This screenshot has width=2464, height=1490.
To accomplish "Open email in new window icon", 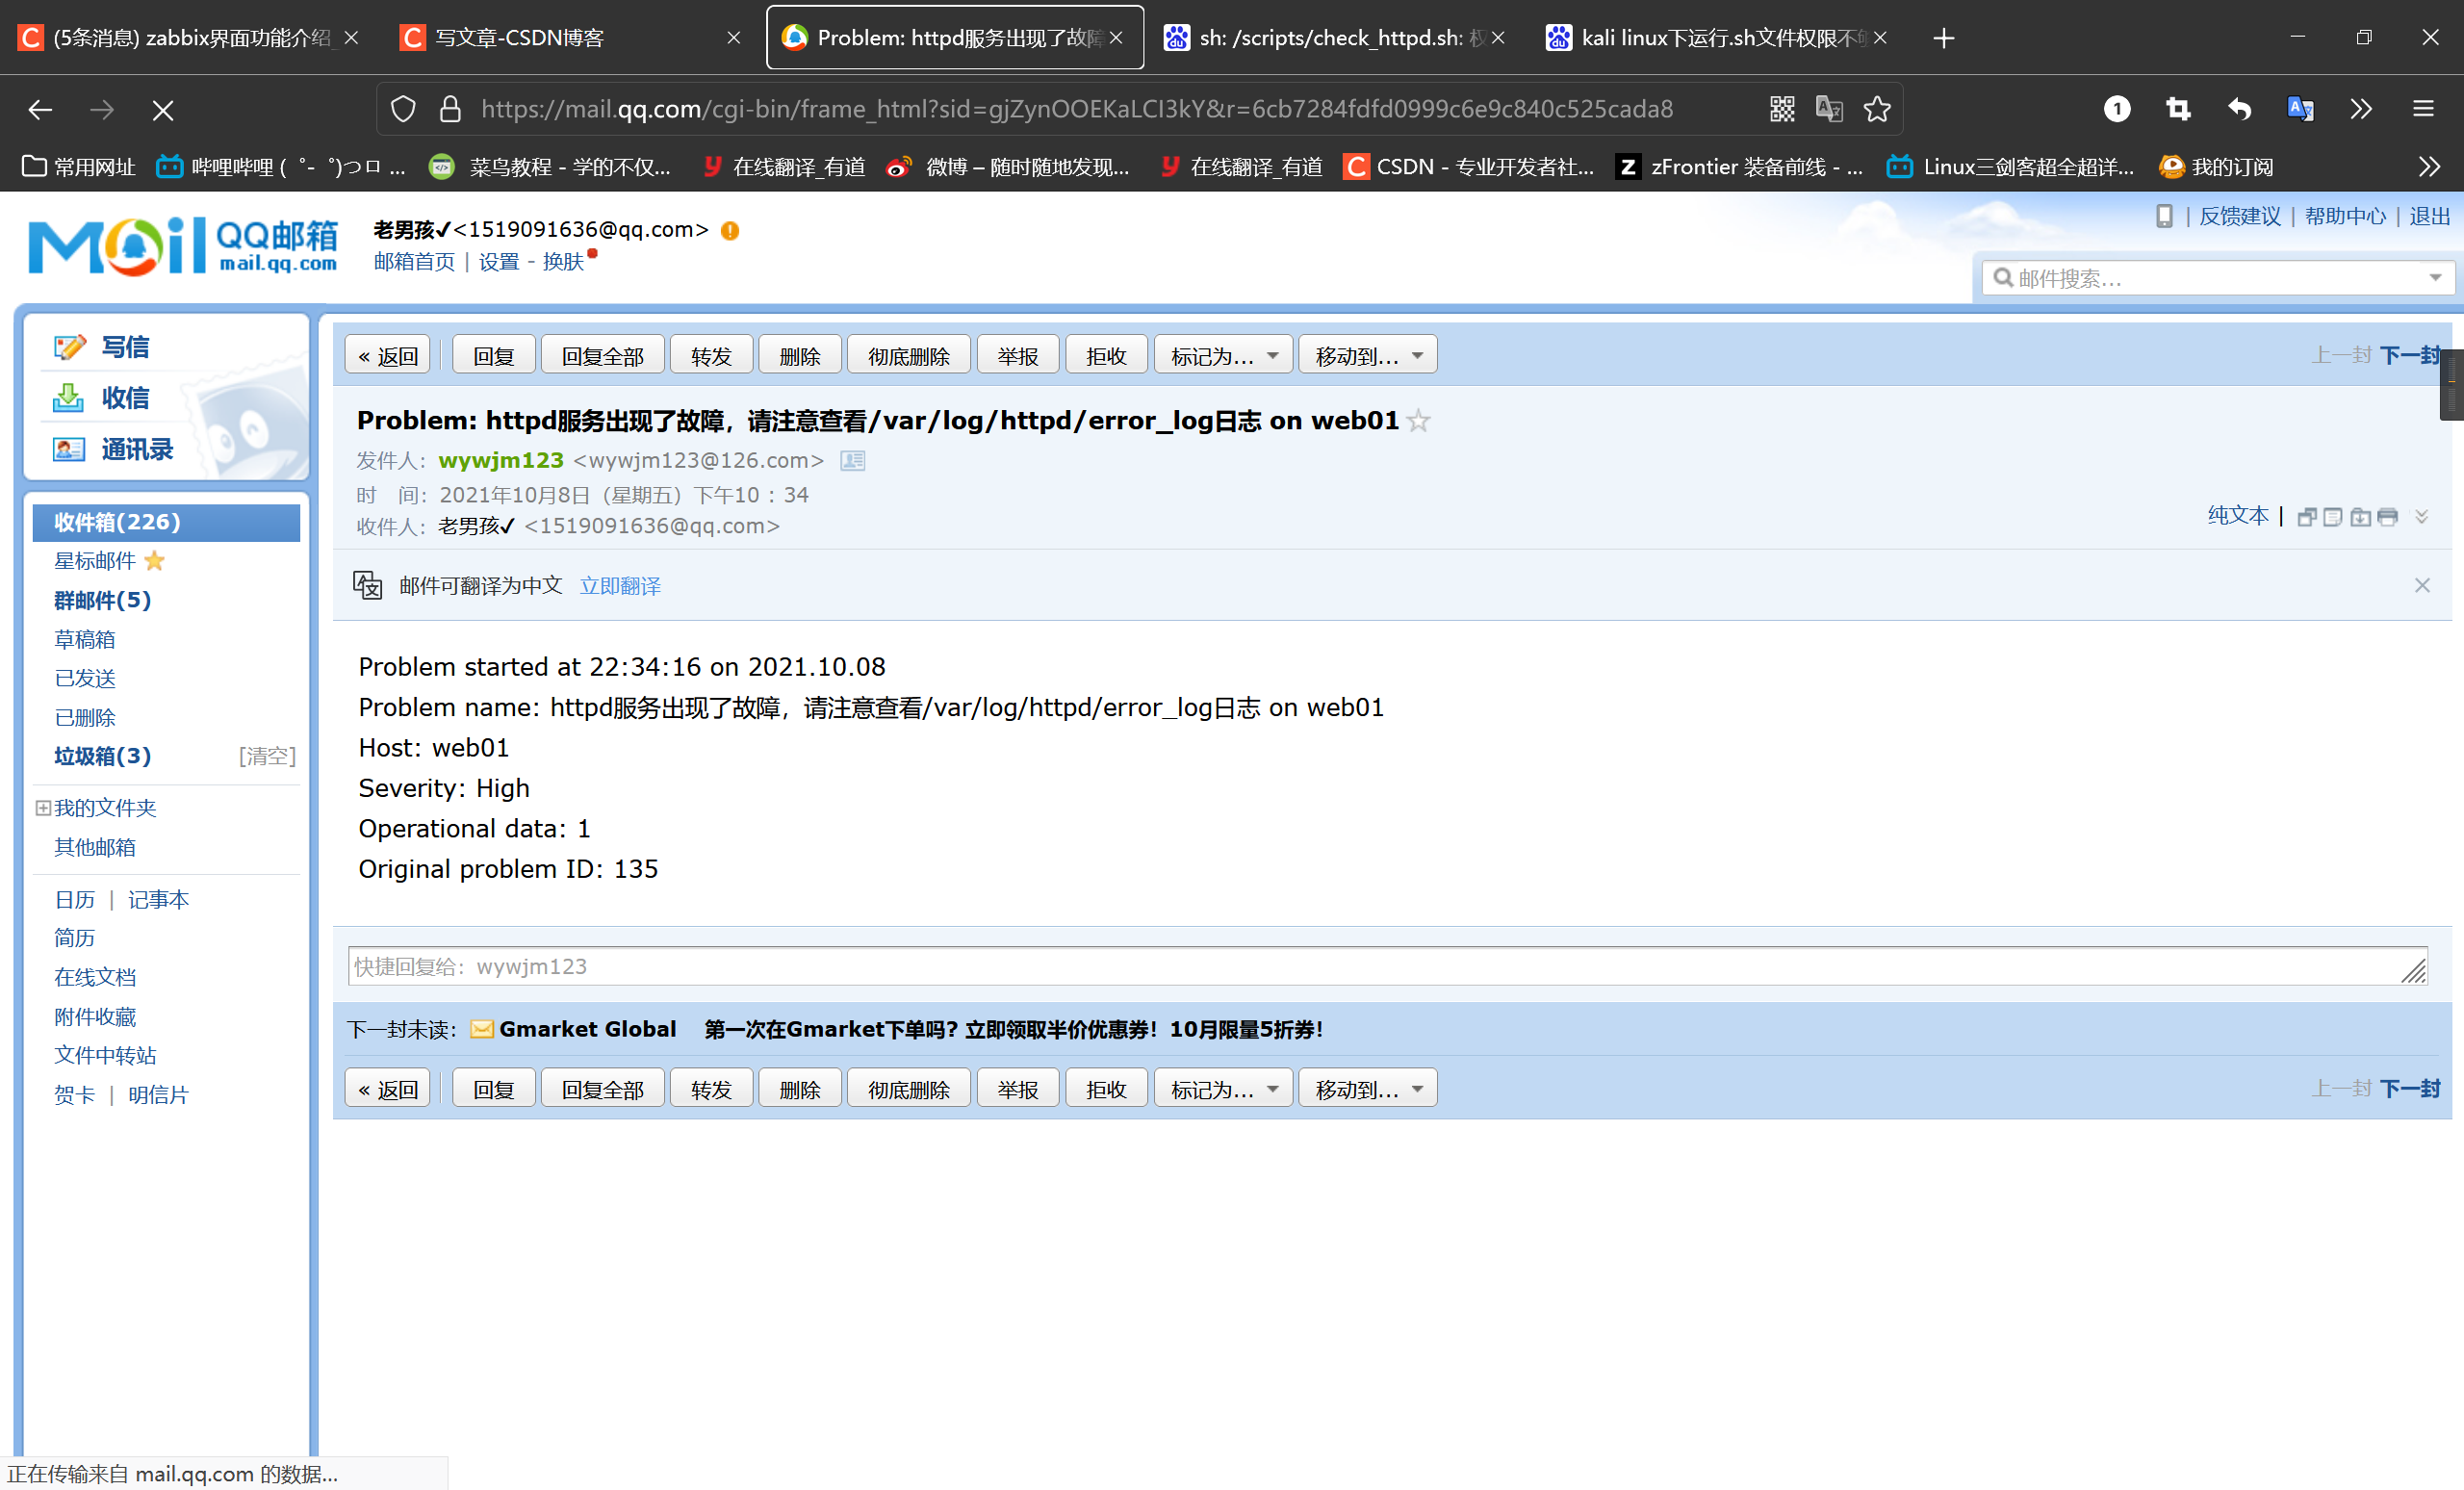I will pyautogui.click(x=2307, y=517).
